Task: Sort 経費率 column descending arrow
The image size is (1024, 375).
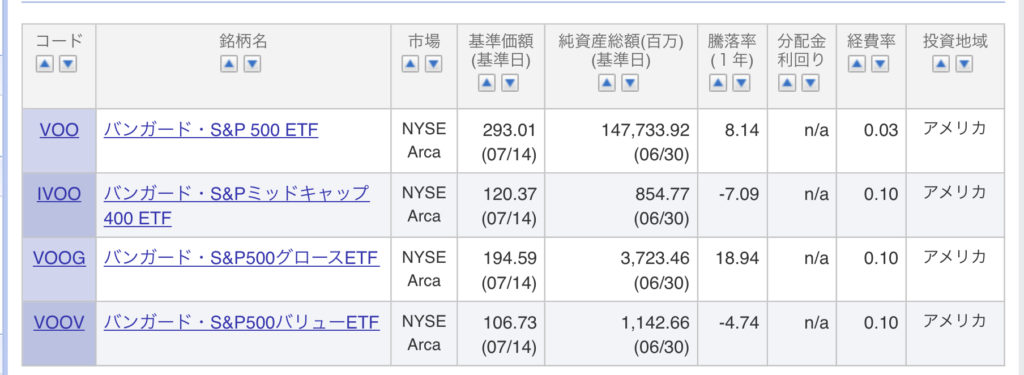Action: pyautogui.click(x=881, y=64)
